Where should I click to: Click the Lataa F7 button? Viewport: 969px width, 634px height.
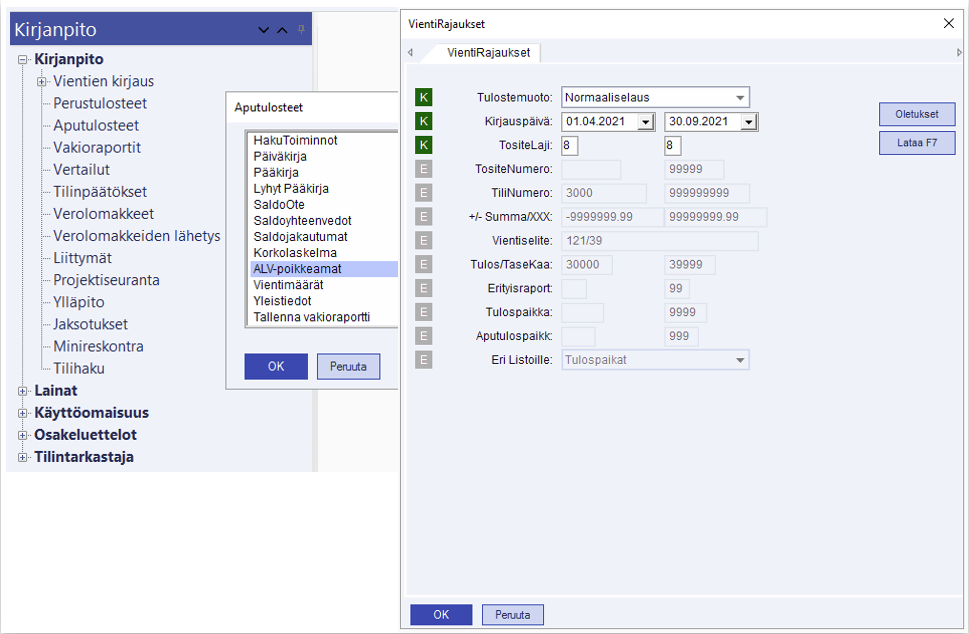coord(916,143)
